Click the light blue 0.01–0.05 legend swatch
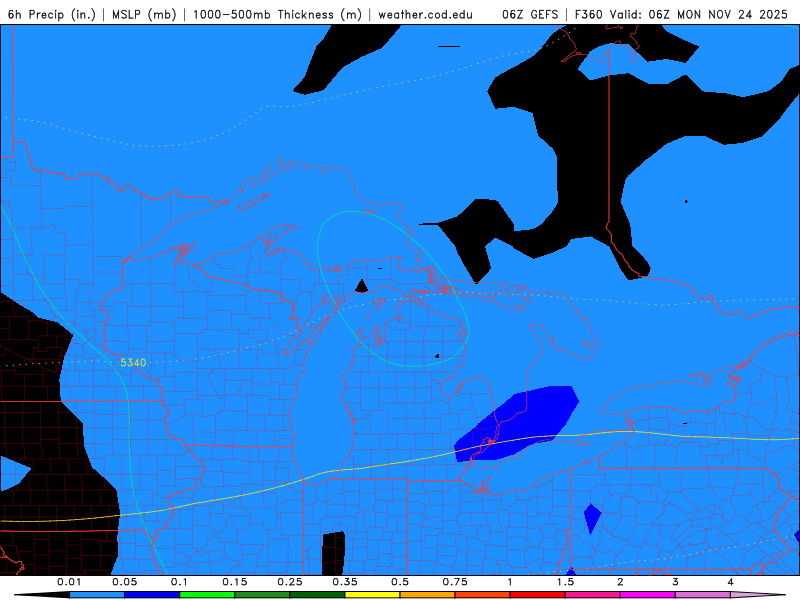Image resolution: width=800 pixels, height=600 pixels. pyautogui.click(x=97, y=595)
